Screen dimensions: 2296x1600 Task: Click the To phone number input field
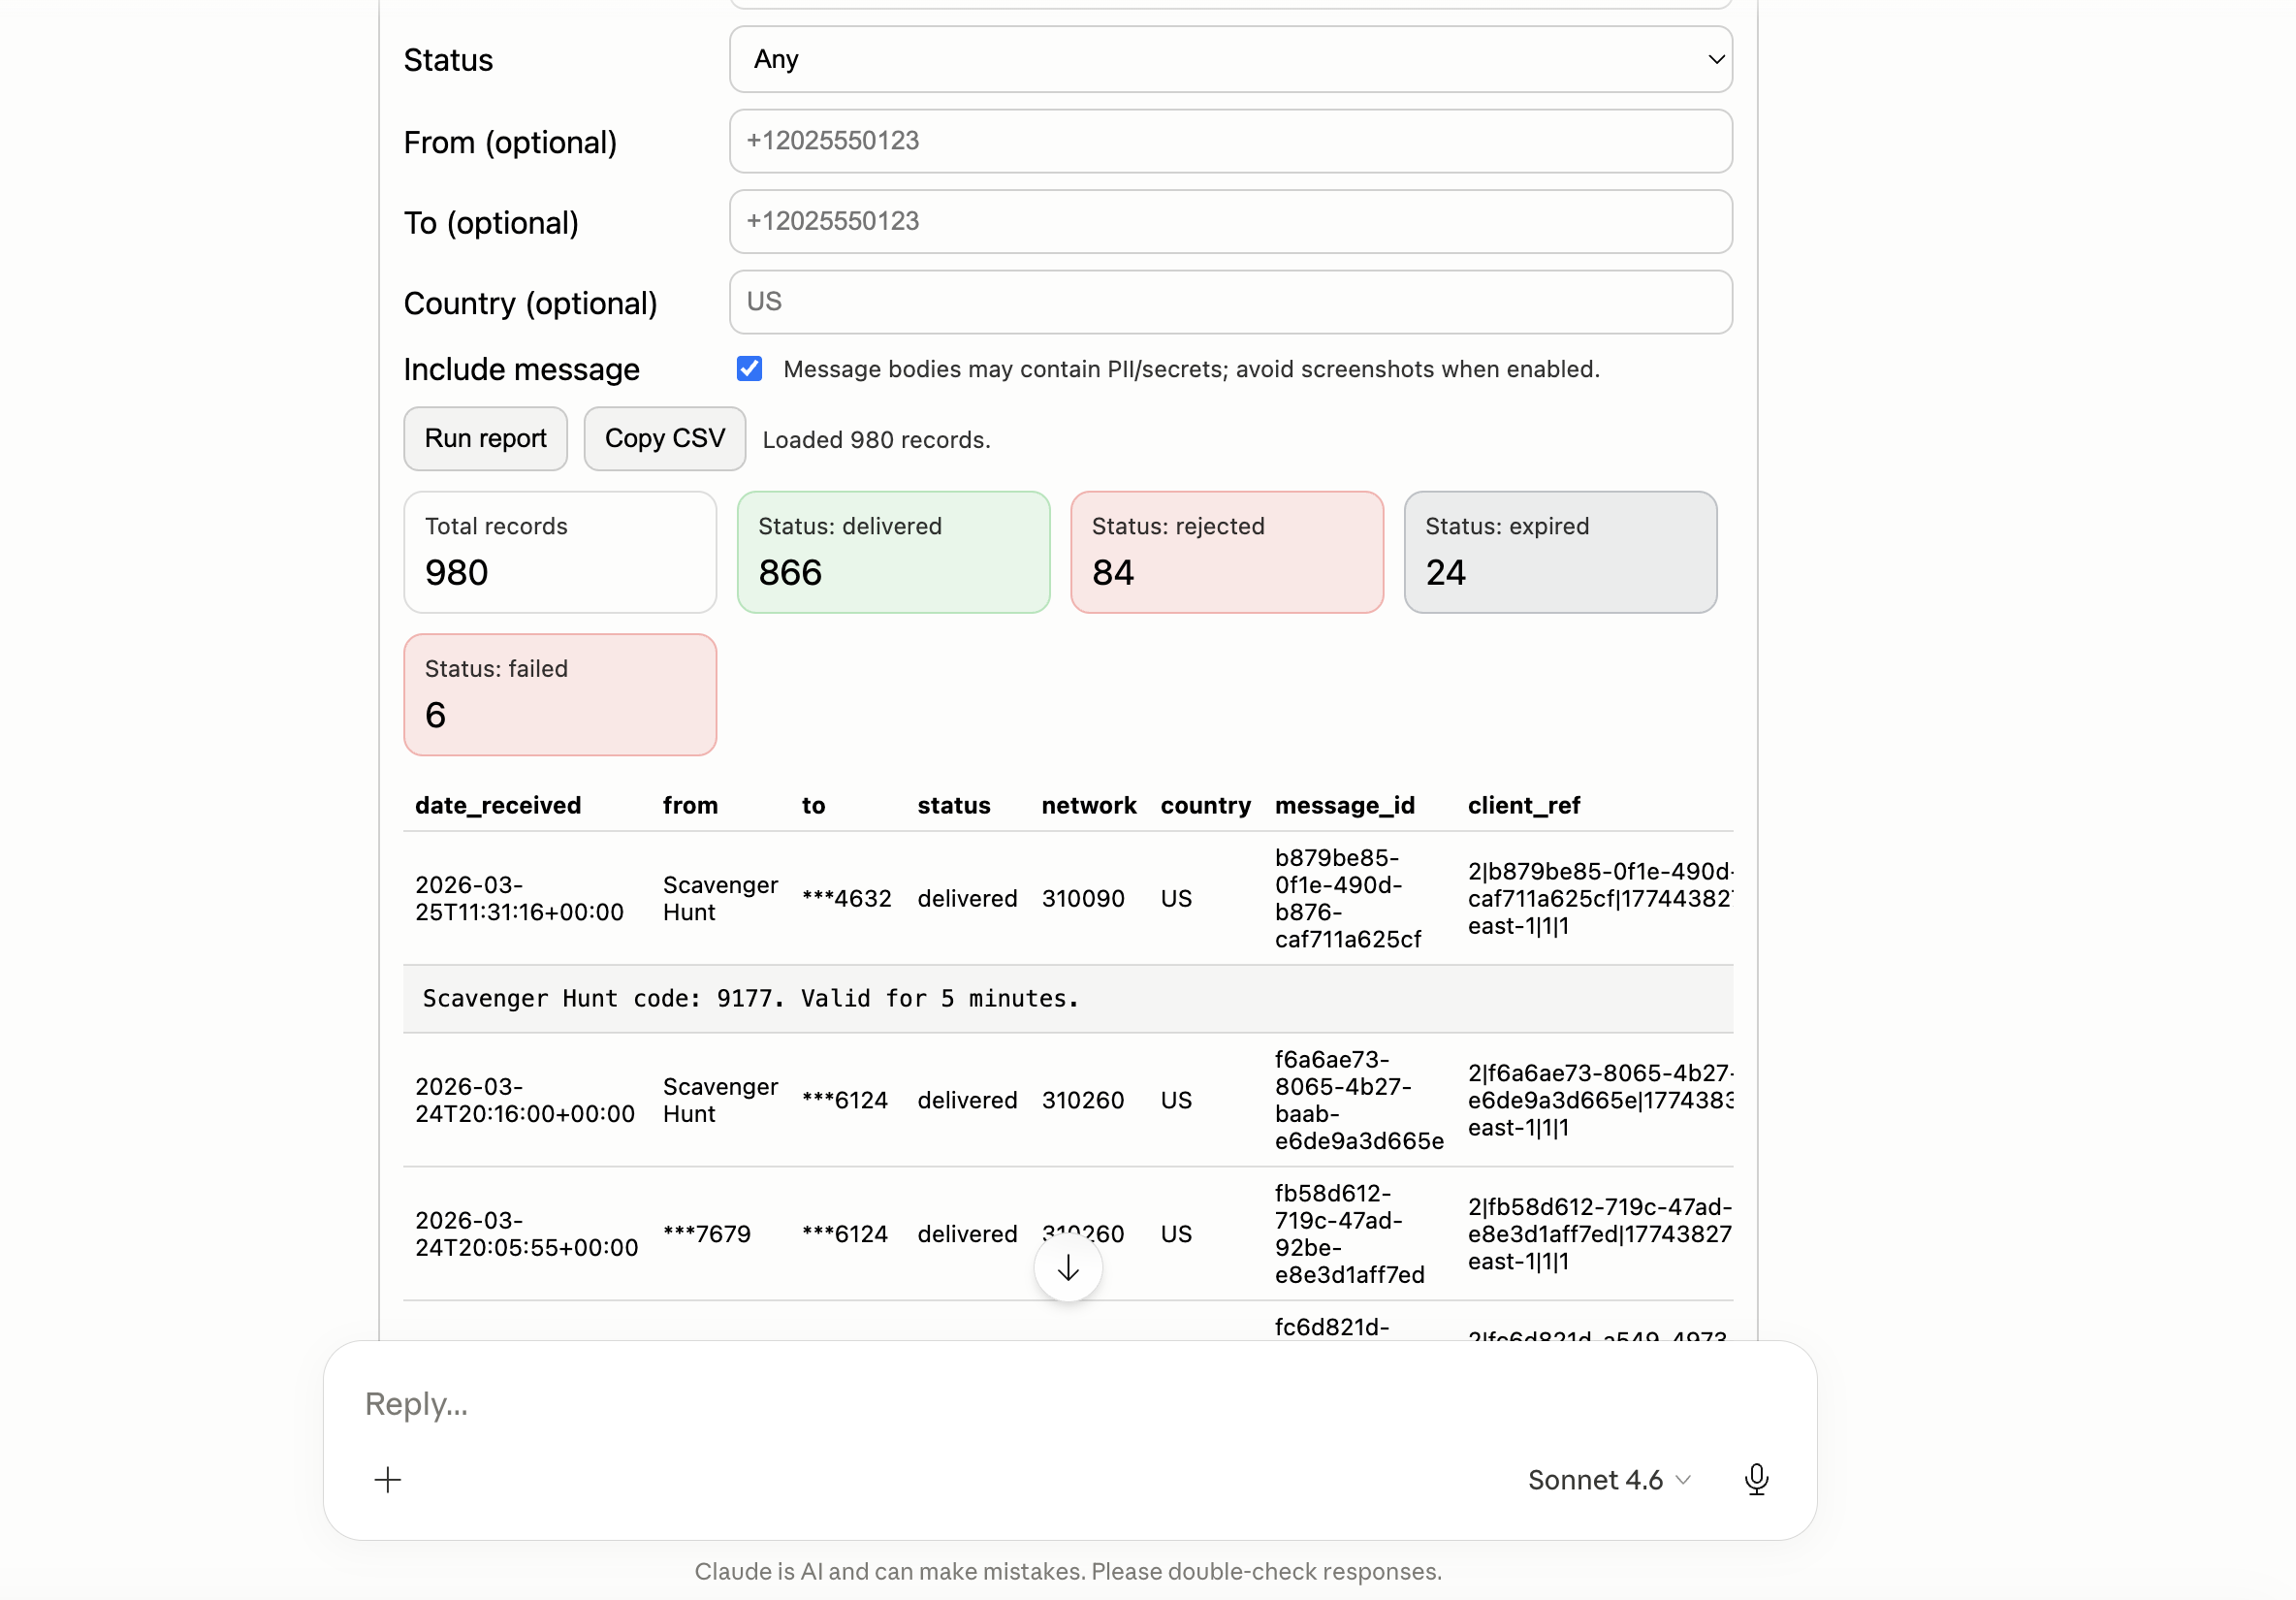(1230, 221)
